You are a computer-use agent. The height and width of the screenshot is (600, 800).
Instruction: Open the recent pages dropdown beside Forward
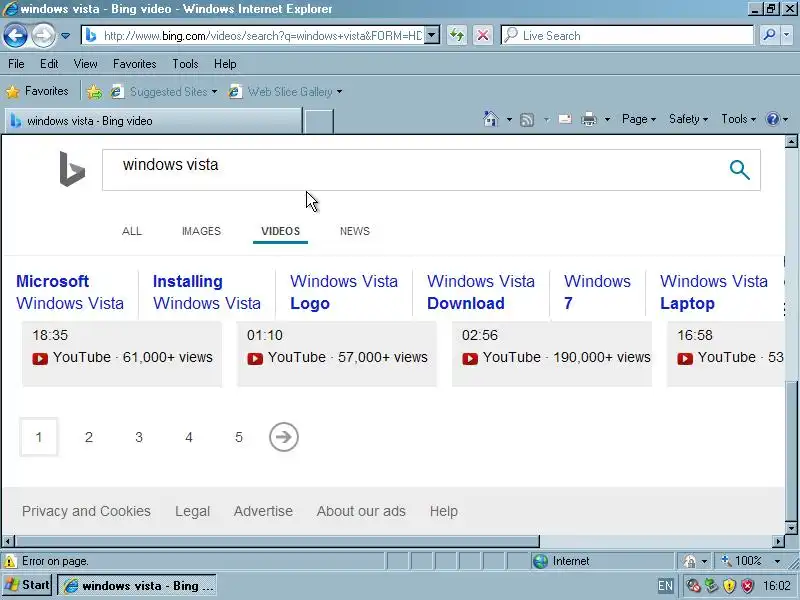[66, 36]
